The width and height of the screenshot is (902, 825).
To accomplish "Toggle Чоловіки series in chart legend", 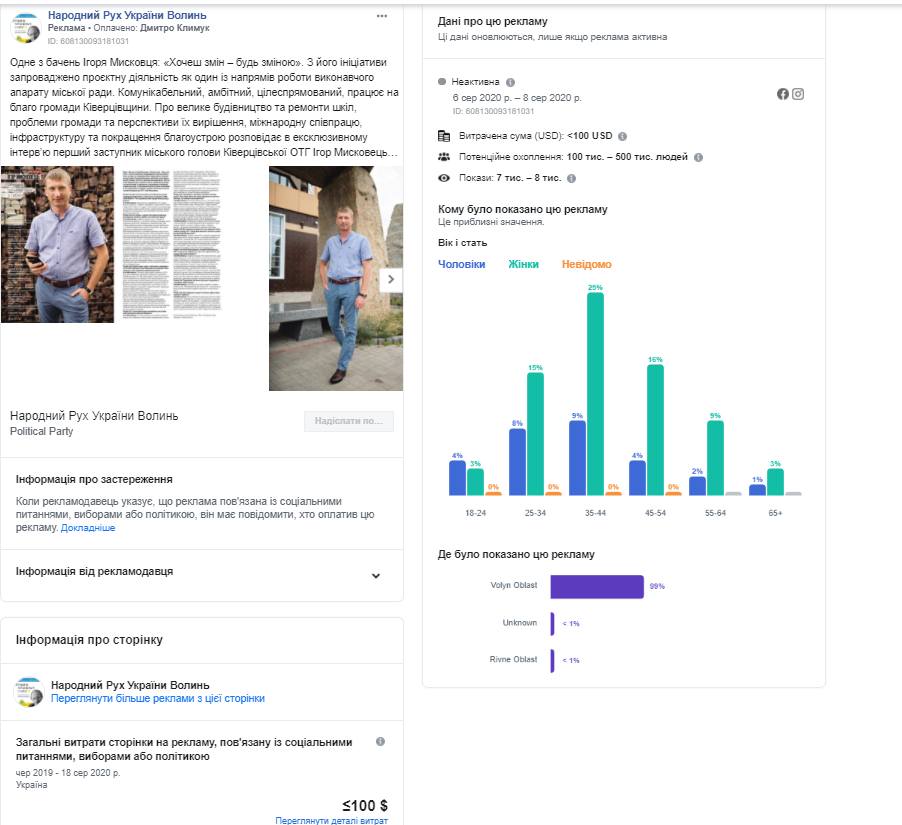I will click(462, 264).
